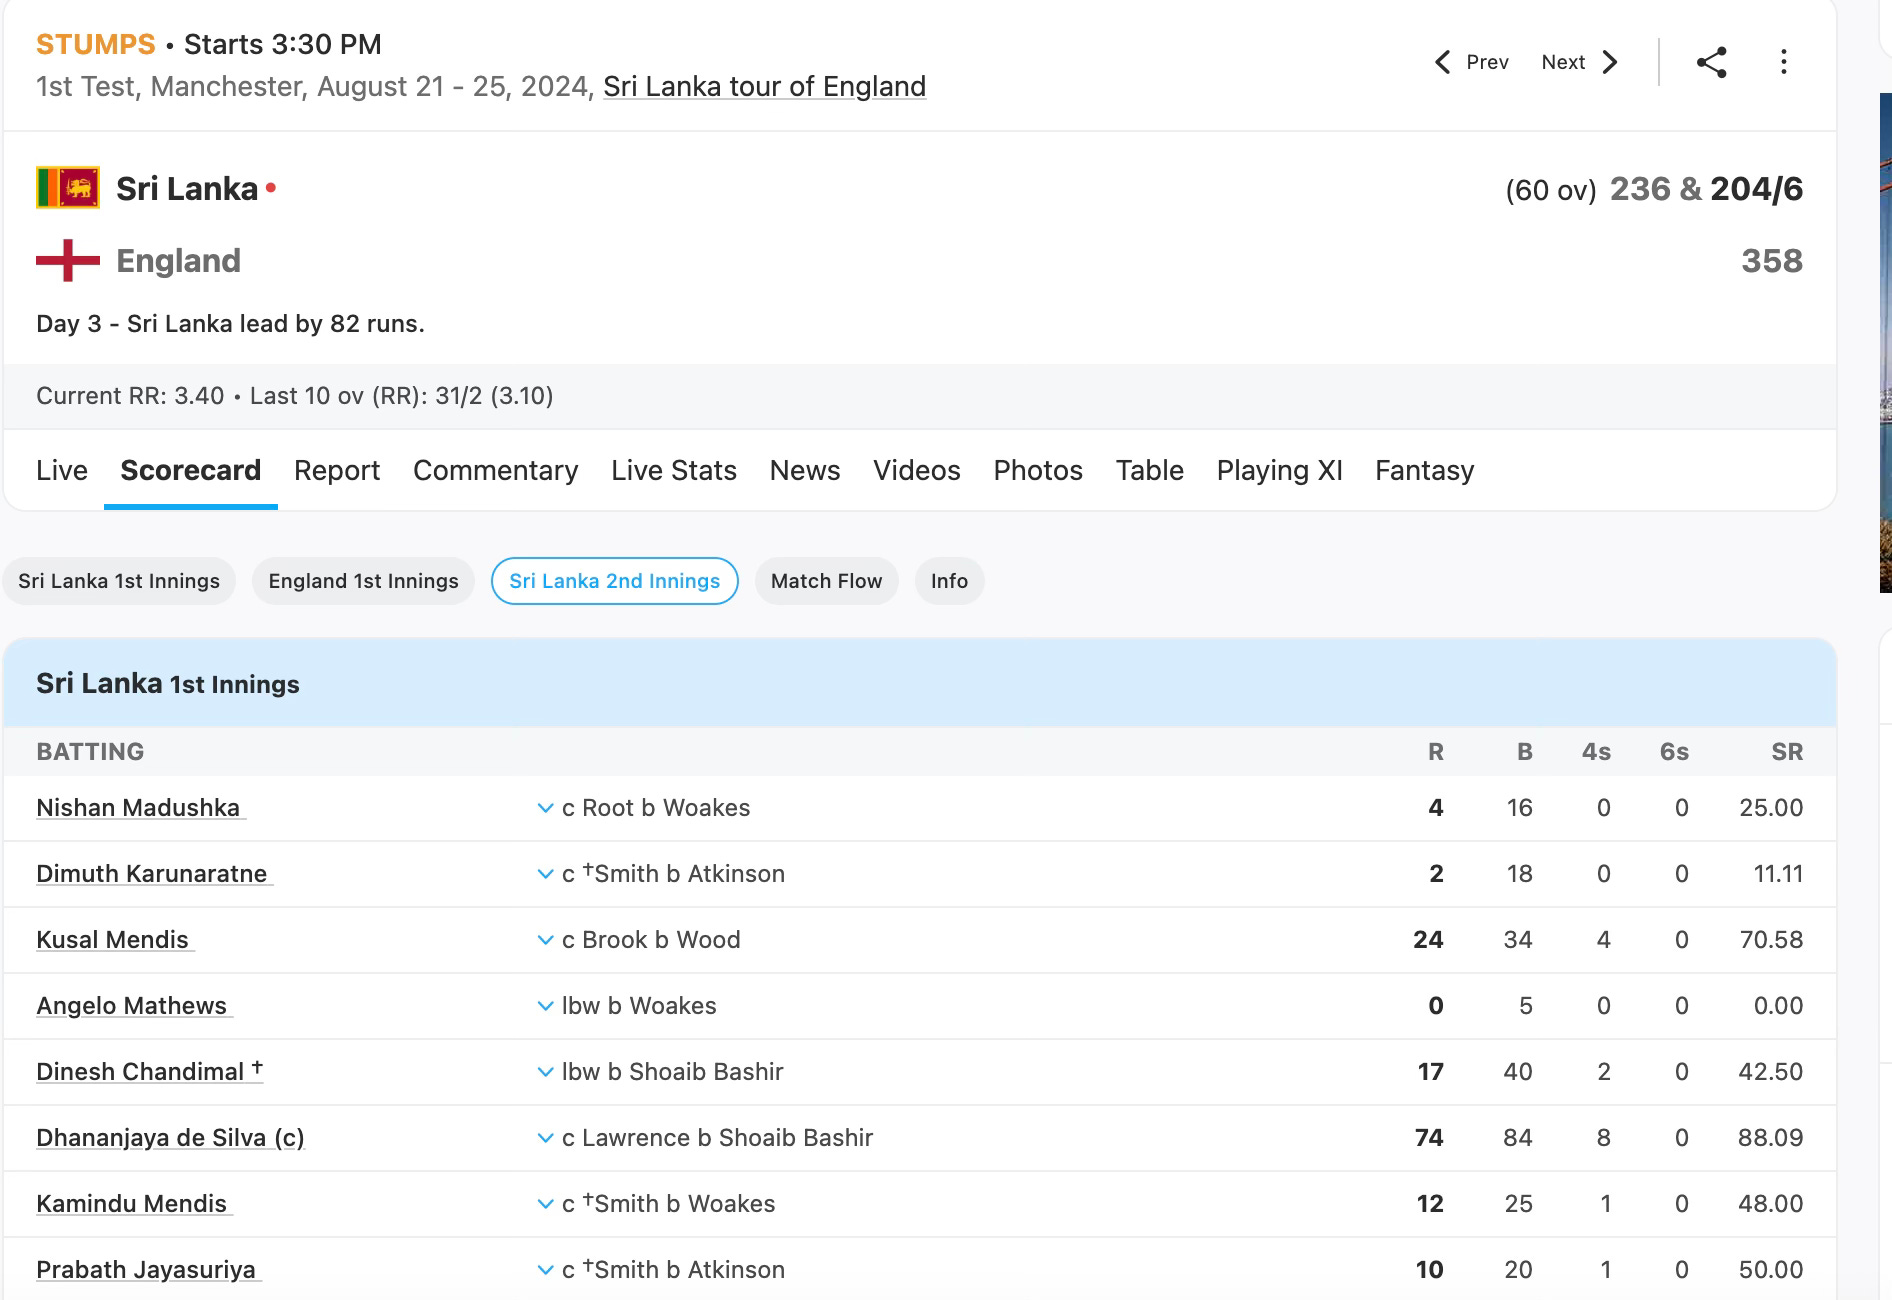Open Nishan Madushka player profile
This screenshot has width=1892, height=1300.
(x=138, y=808)
